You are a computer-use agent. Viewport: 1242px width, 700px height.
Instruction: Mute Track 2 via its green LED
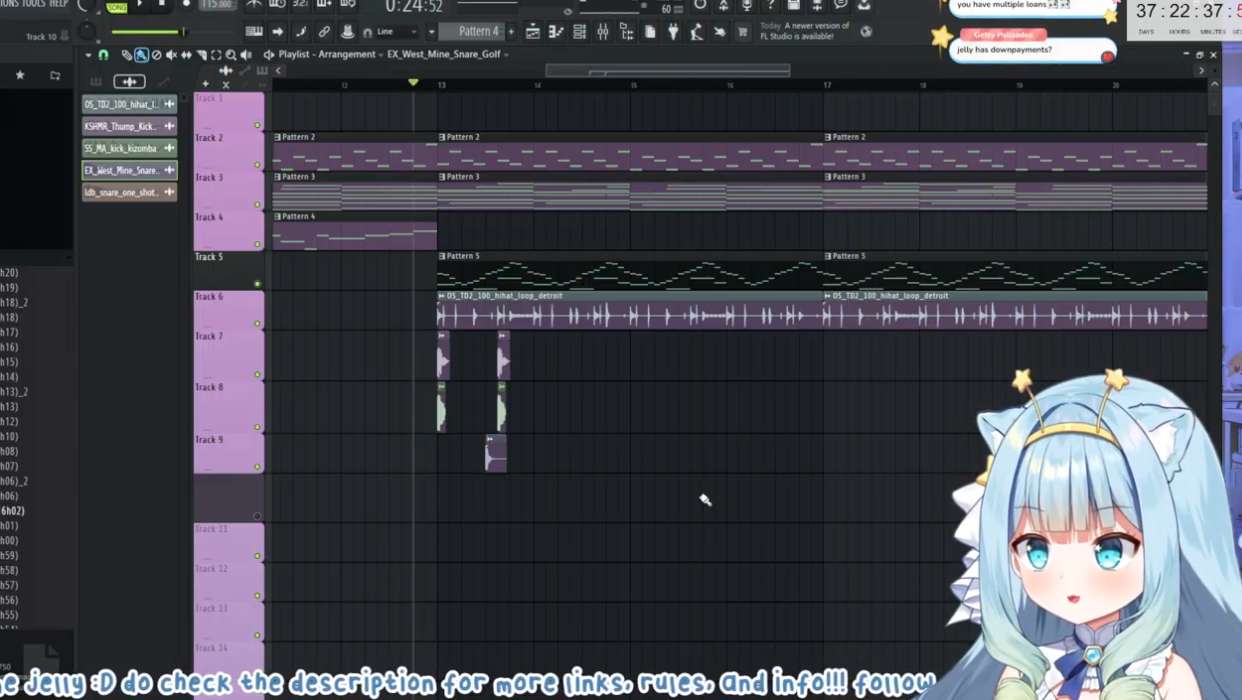[257, 165]
